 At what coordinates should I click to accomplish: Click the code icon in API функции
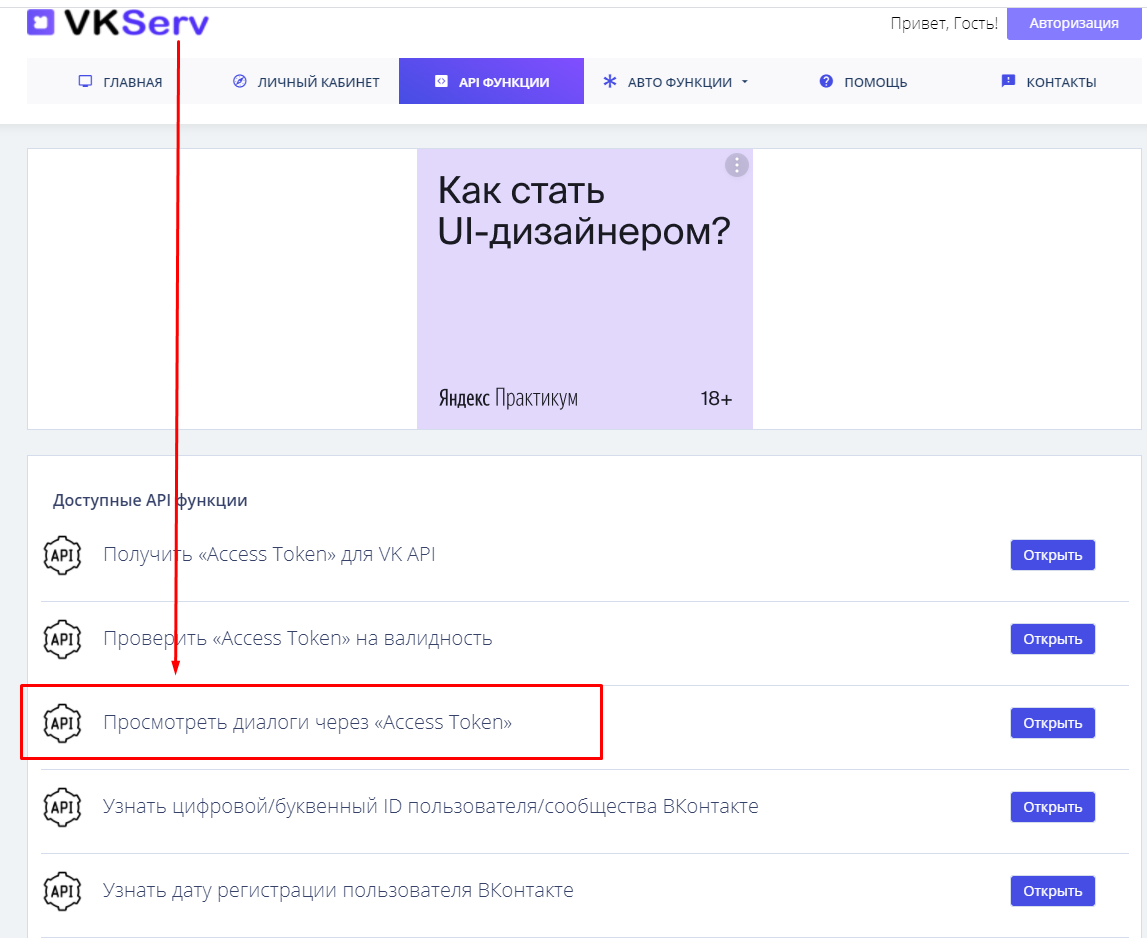point(441,81)
